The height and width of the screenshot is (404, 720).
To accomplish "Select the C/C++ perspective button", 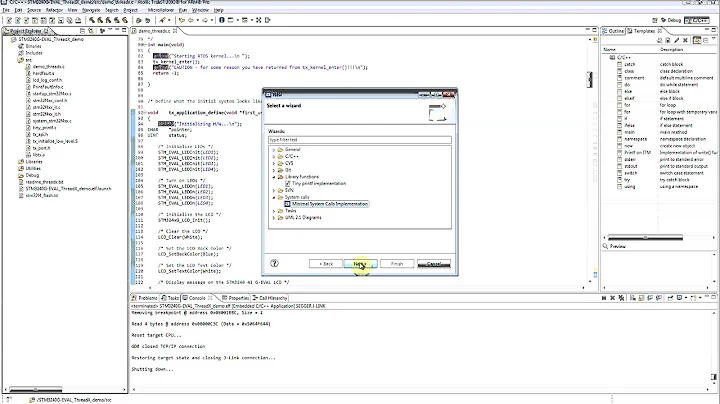I will 697,20.
